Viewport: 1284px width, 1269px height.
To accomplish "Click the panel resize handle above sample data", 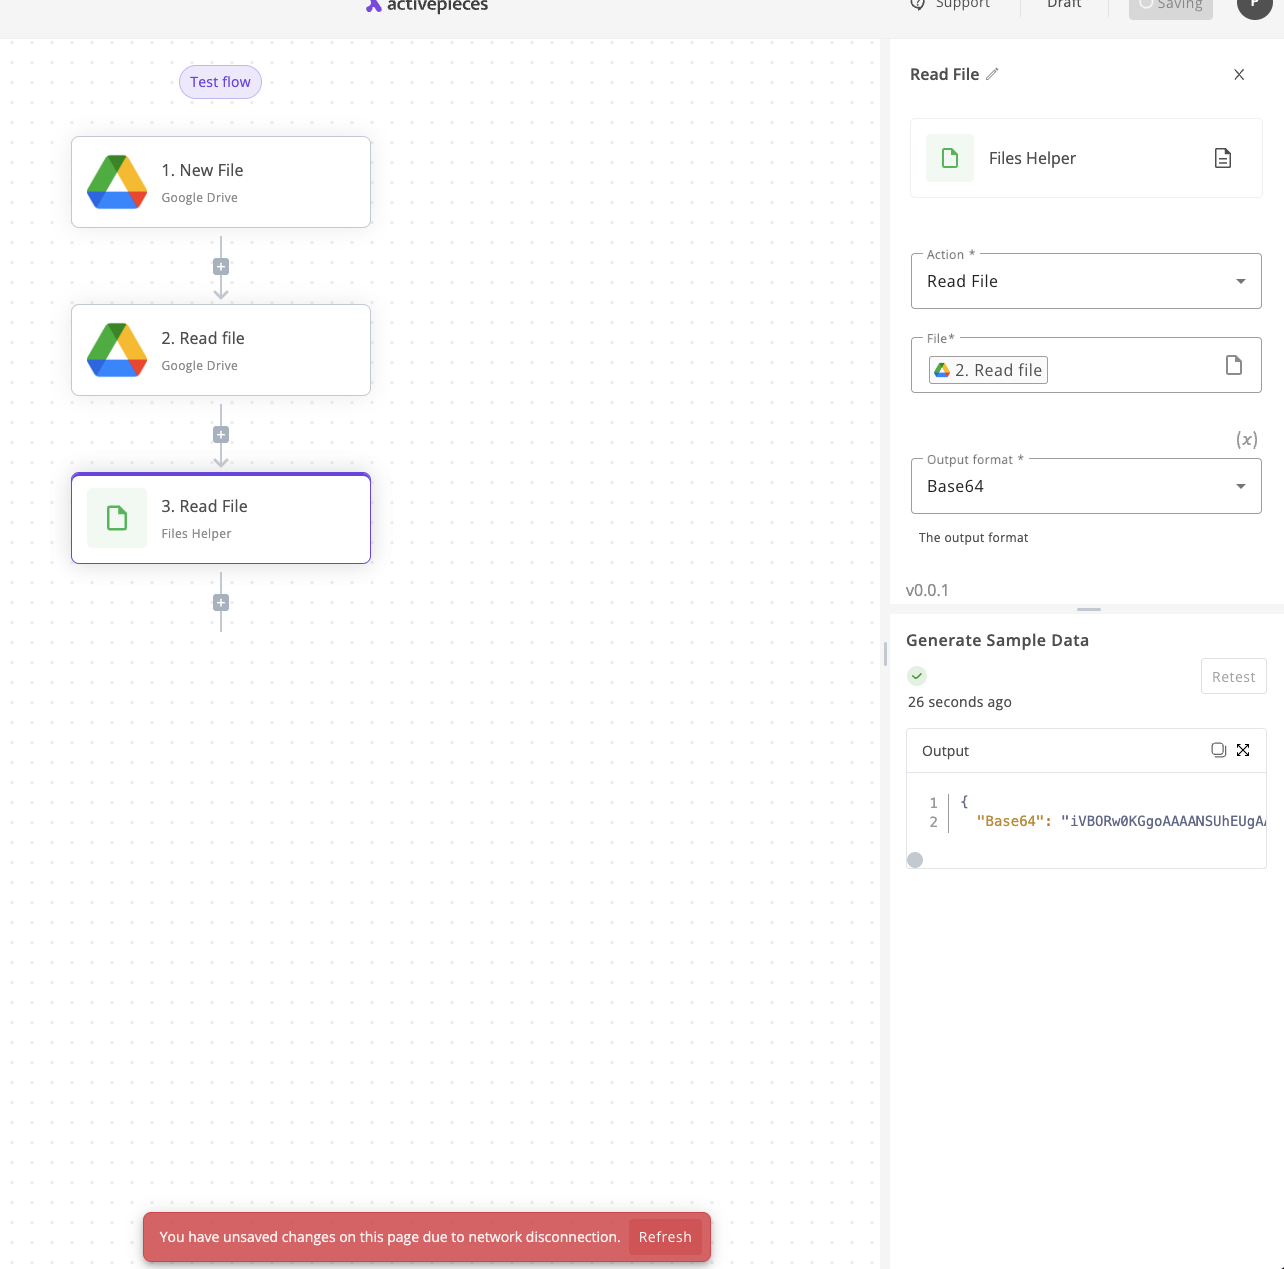I will (x=1089, y=609).
